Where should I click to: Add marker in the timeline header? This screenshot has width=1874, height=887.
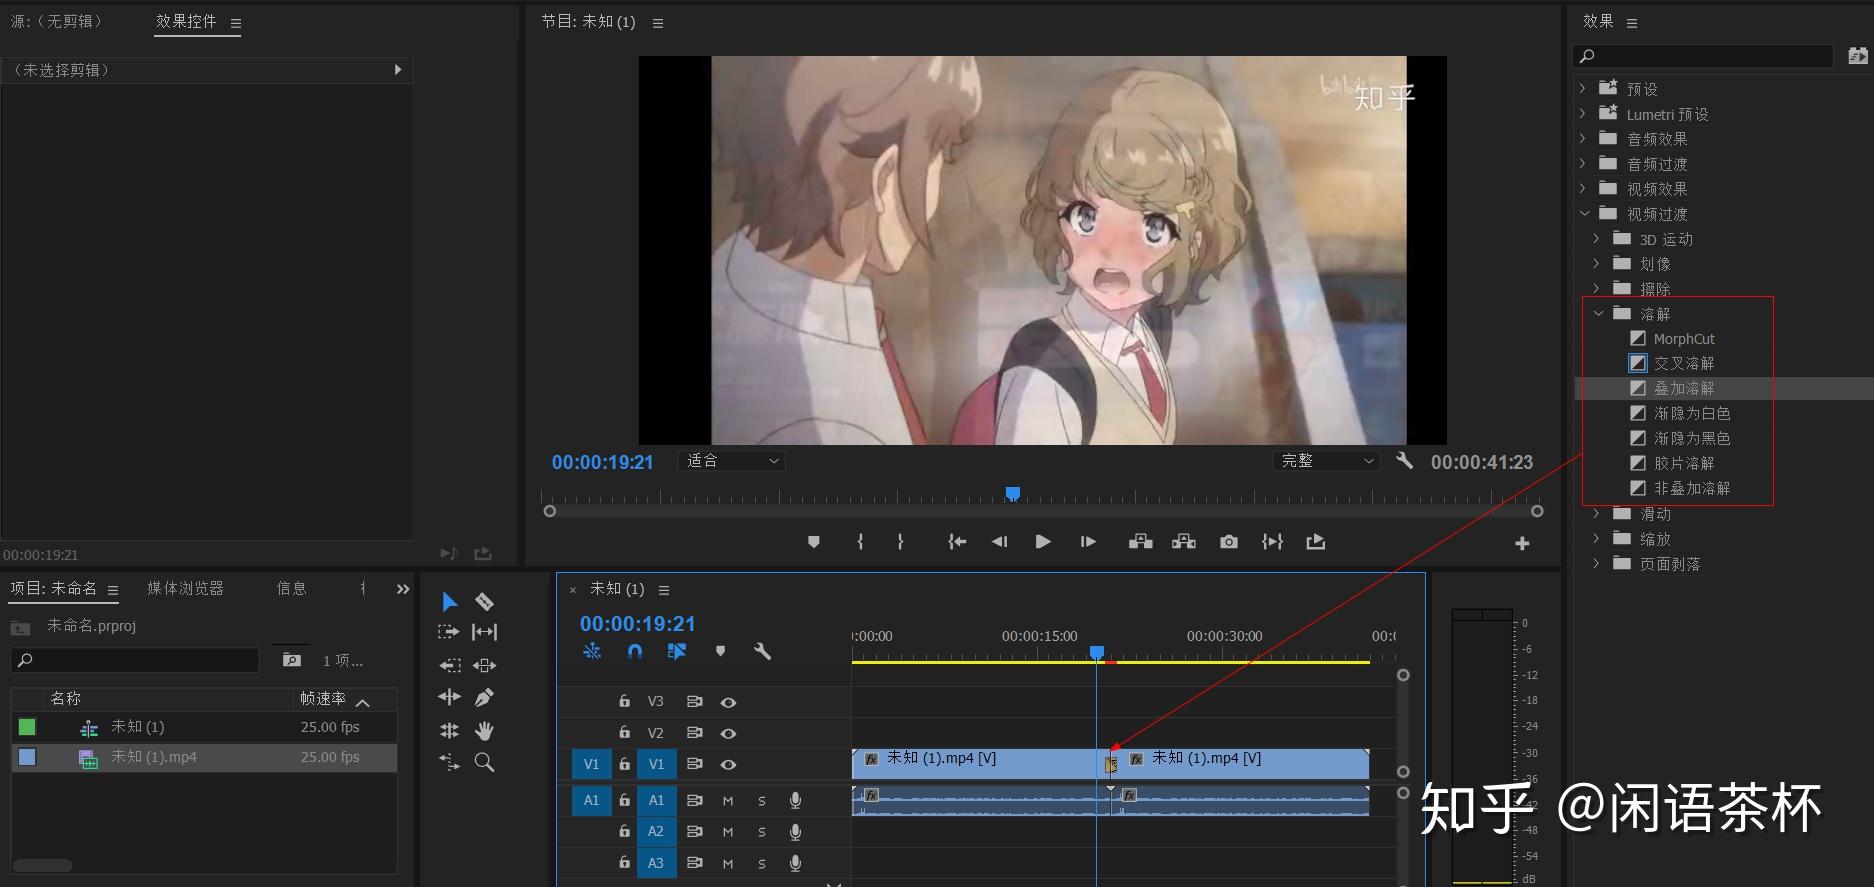tap(720, 651)
